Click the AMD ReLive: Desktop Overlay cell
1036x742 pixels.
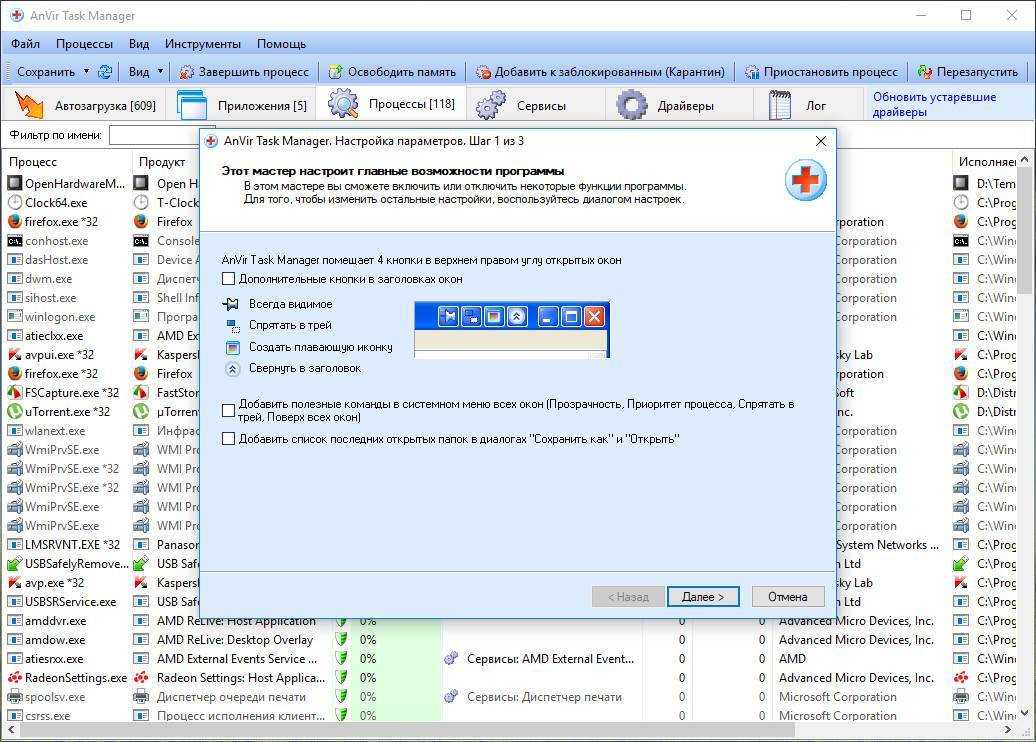235,640
